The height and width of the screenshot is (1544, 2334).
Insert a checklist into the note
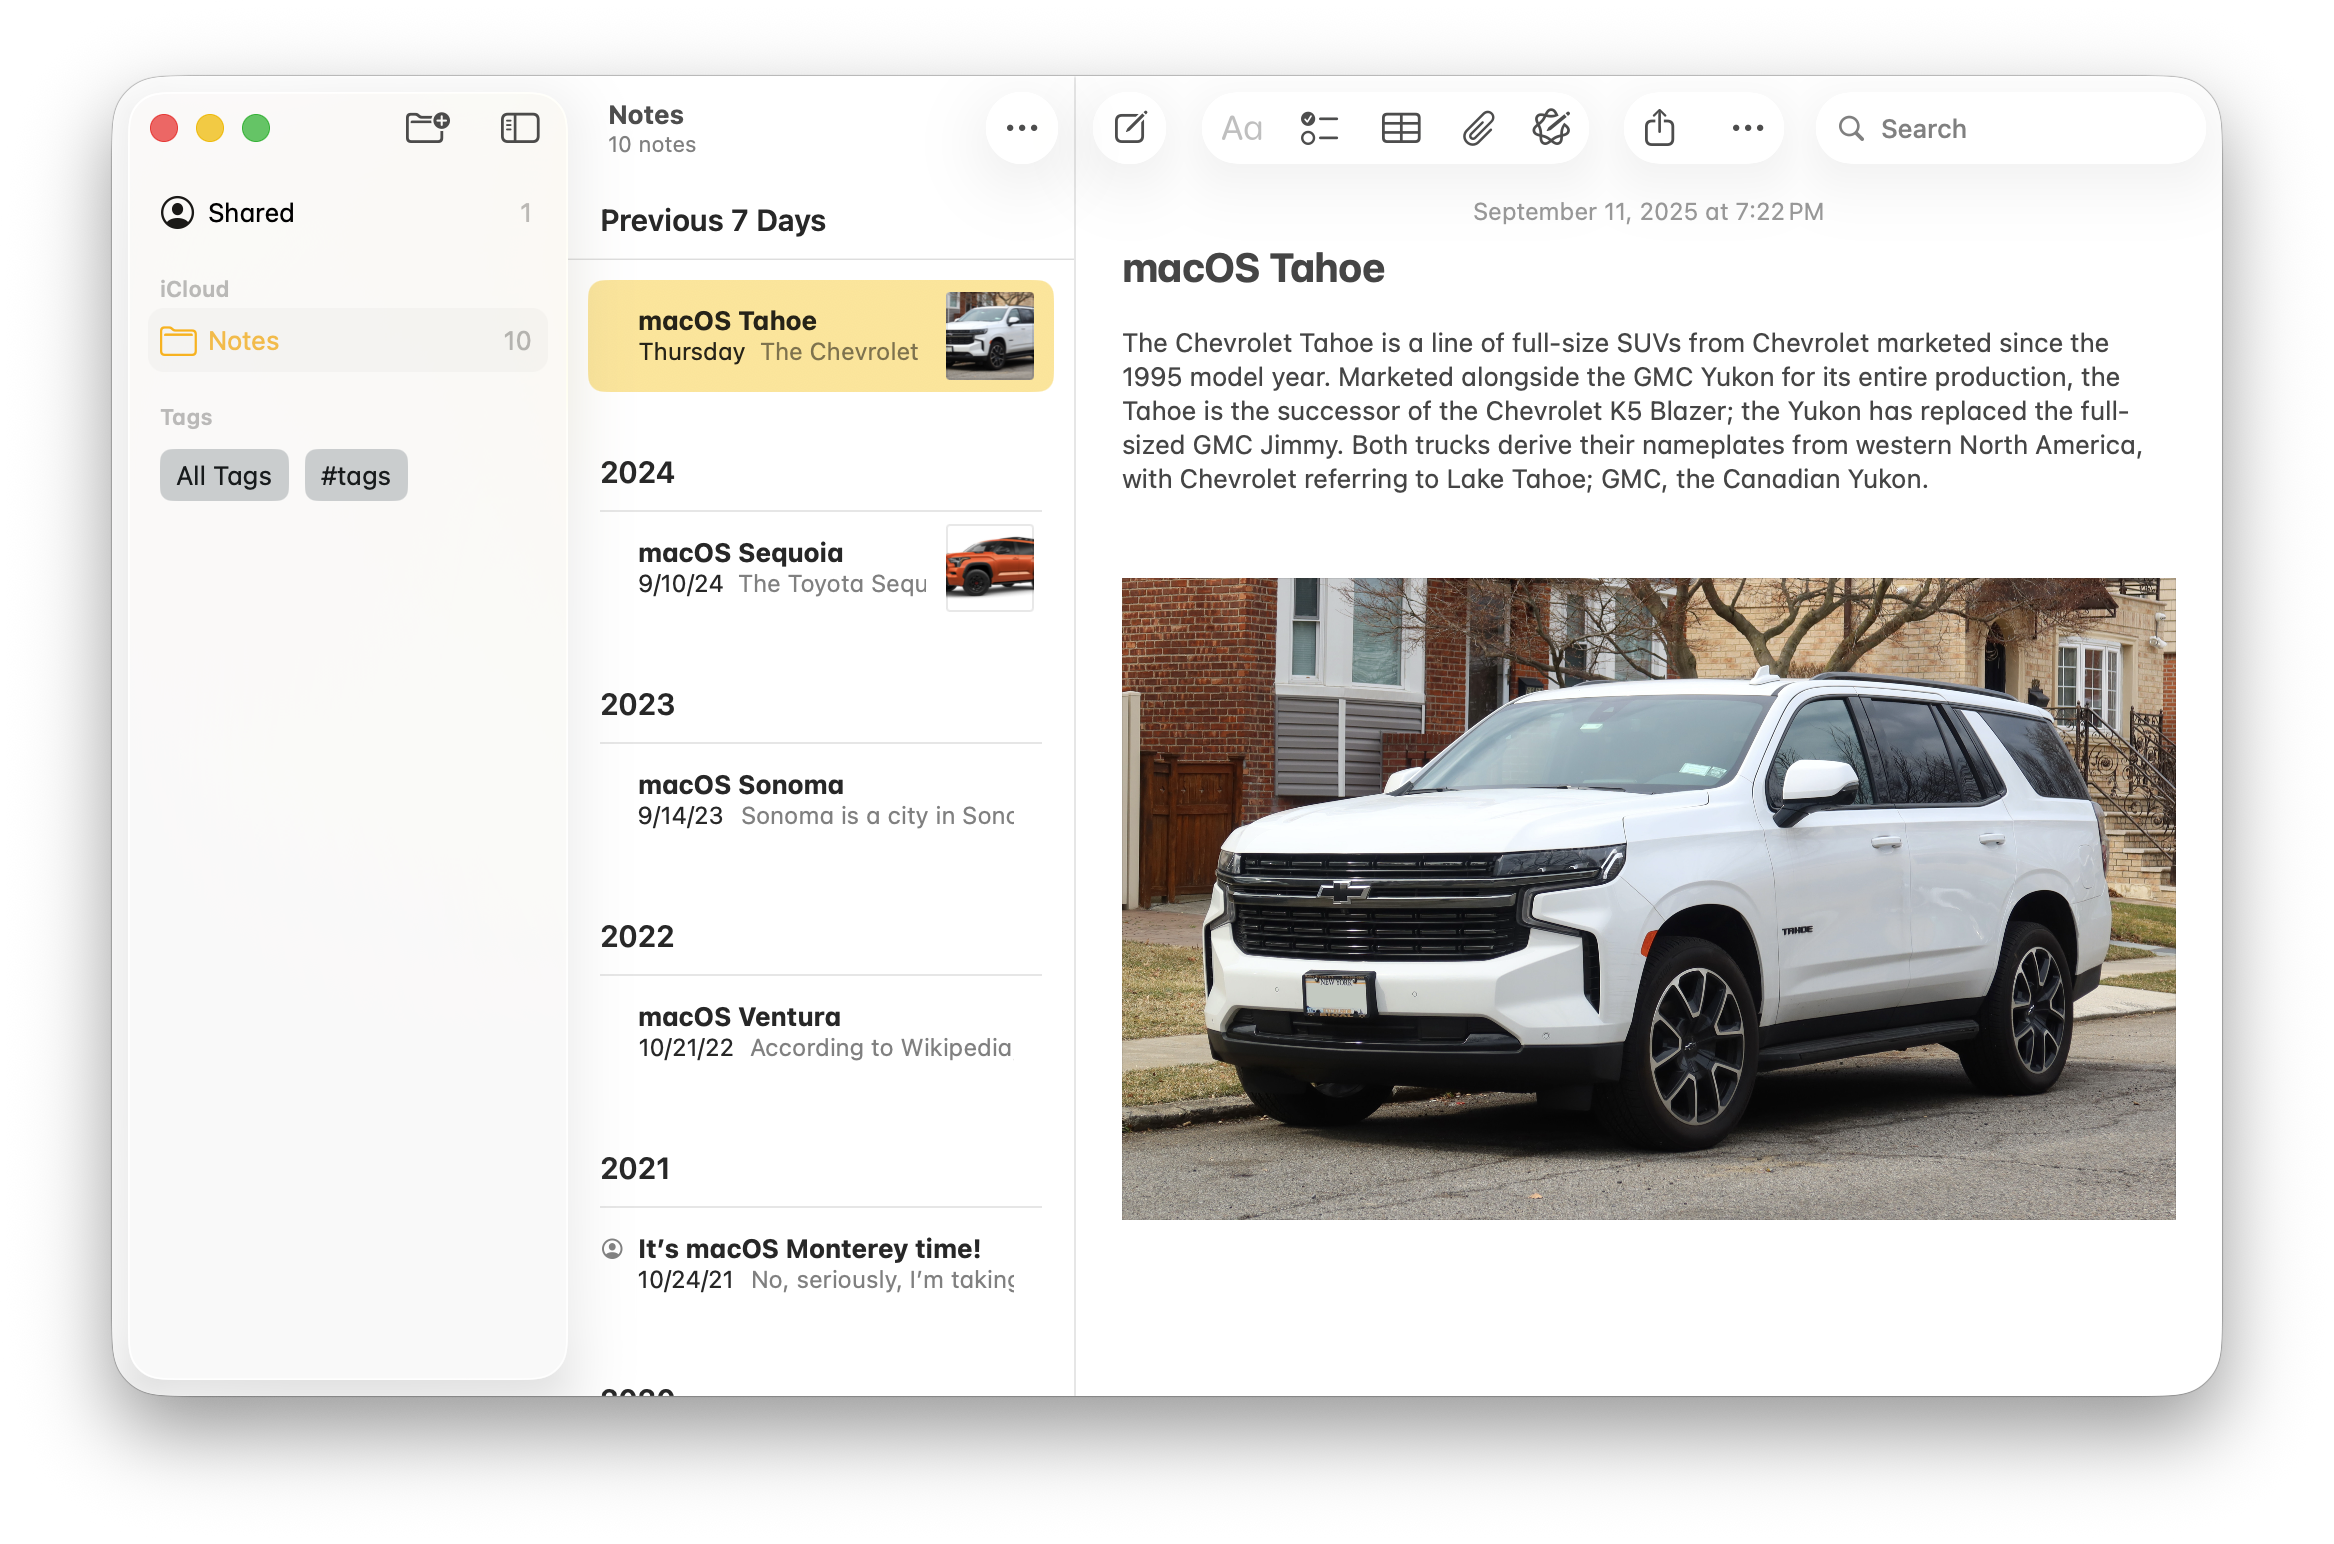(x=1319, y=128)
